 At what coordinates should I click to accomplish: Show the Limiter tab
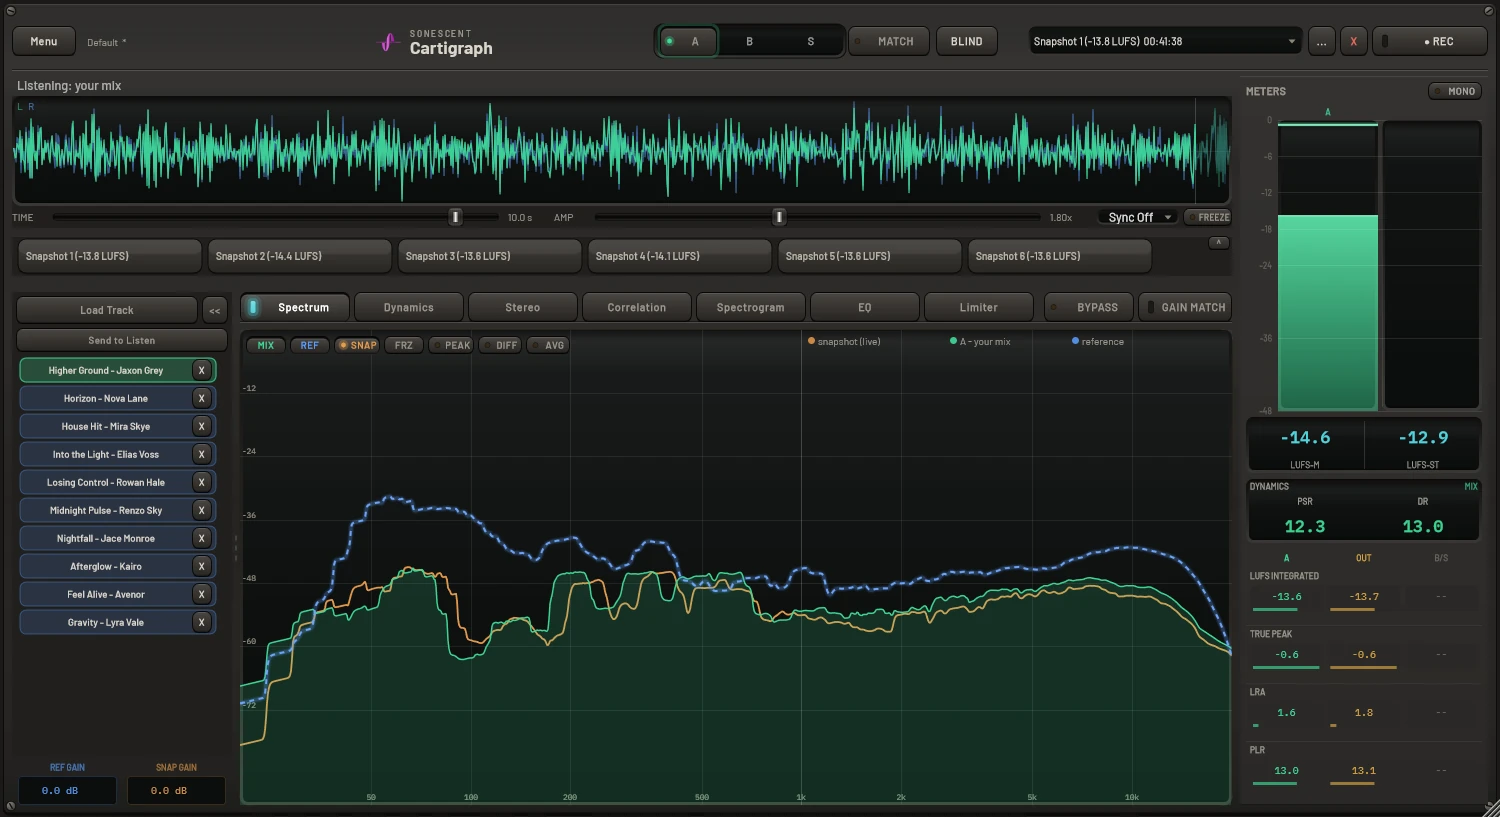tap(979, 307)
